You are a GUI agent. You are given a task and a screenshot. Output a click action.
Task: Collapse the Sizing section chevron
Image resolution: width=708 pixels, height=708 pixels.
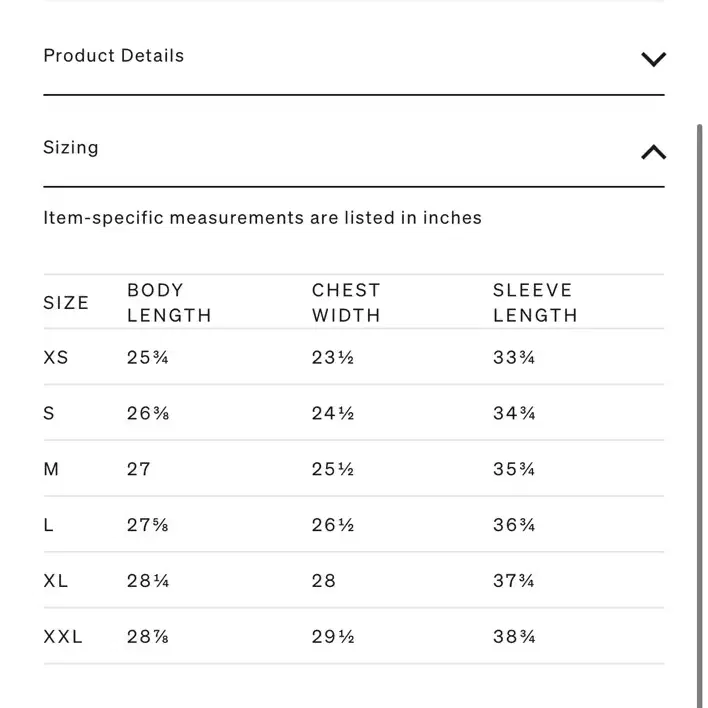pyautogui.click(x=653, y=152)
